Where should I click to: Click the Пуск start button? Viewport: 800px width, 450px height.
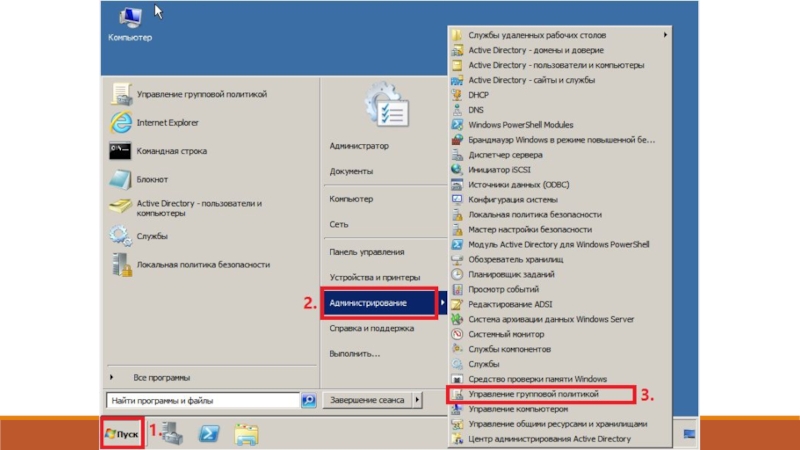tap(122, 434)
